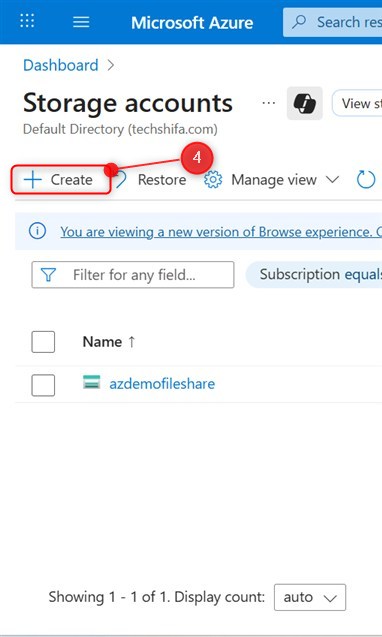The height and width of the screenshot is (637, 382).
Task: Open the Azure app launcher grid
Action: point(27,21)
